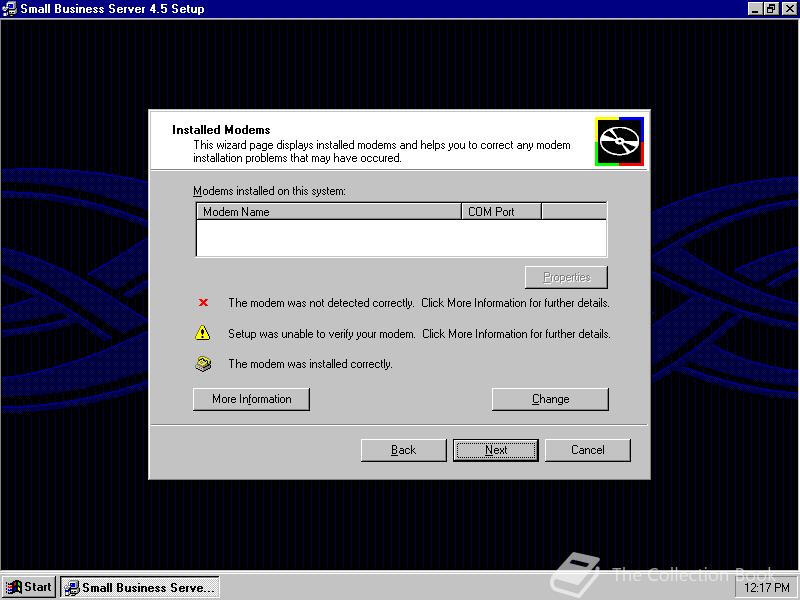Select Small Business Server taskbar item
Image resolution: width=800 pixels, height=600 pixels.
click(140, 587)
